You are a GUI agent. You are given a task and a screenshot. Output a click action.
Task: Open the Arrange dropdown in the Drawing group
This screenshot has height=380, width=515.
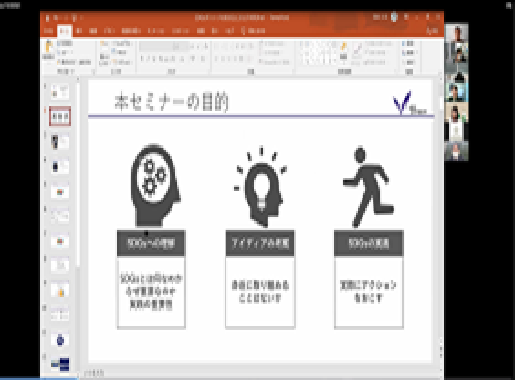[343, 52]
